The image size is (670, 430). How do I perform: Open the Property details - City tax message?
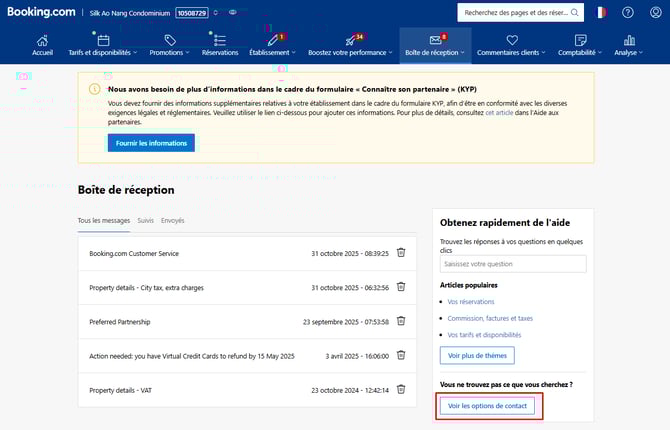click(x=146, y=287)
